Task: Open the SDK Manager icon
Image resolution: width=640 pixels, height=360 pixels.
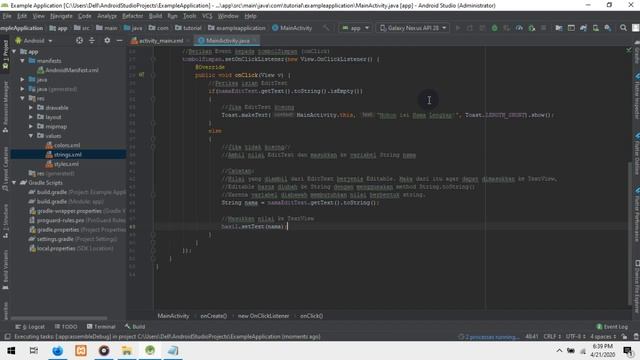Action: (x=608, y=28)
